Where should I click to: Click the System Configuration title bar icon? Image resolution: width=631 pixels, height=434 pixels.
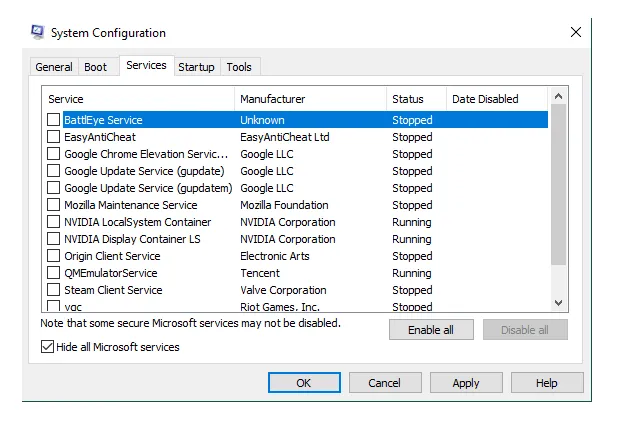pyautogui.click(x=37, y=32)
